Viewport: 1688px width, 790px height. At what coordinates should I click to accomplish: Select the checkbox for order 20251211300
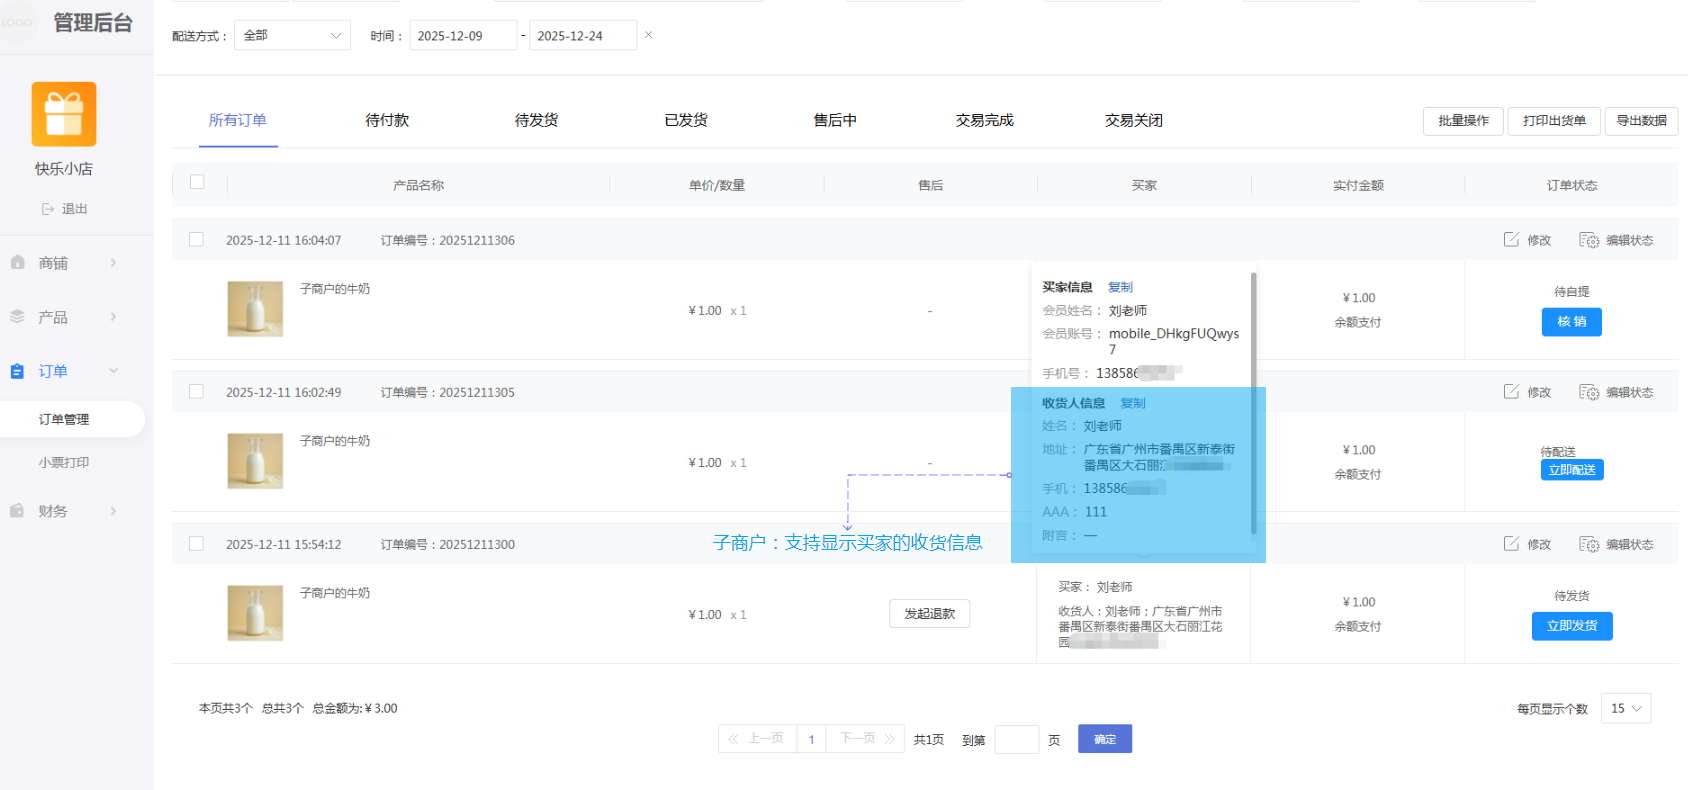click(197, 544)
